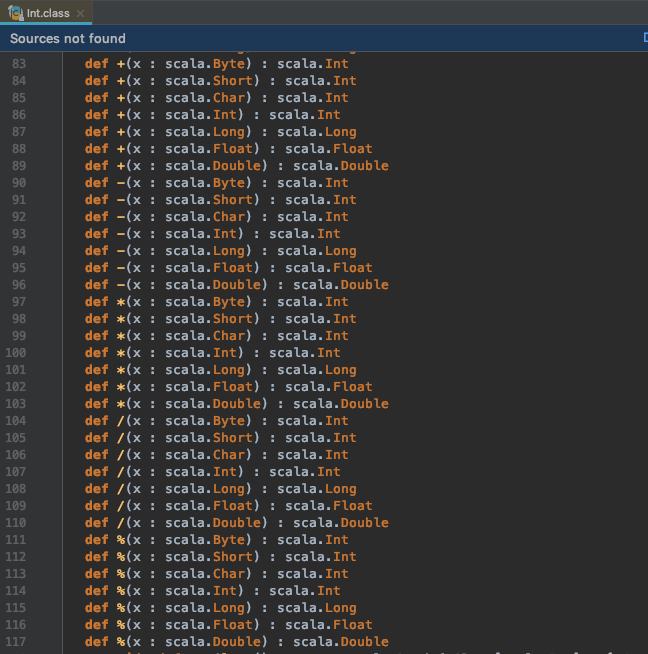Click line number 110 in the gutter
Viewport: 648px width, 654px height.
click(15, 523)
